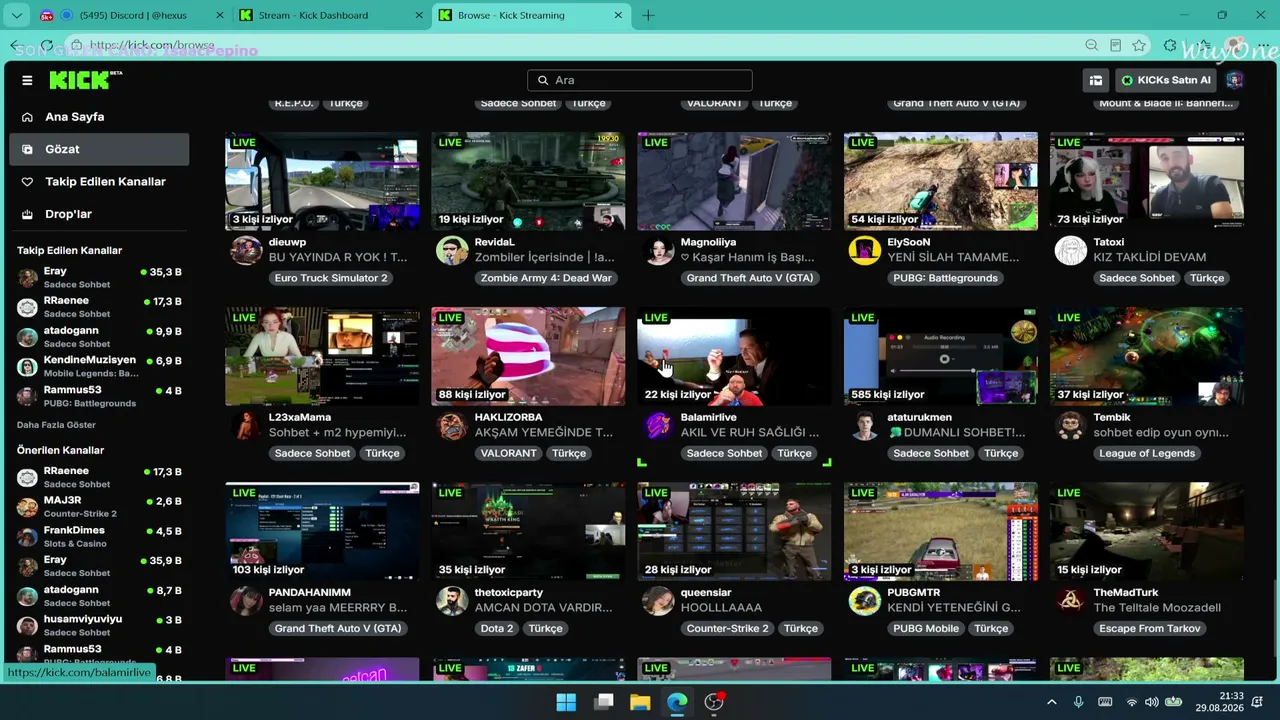Add page to favorites with star icon

[1140, 45]
